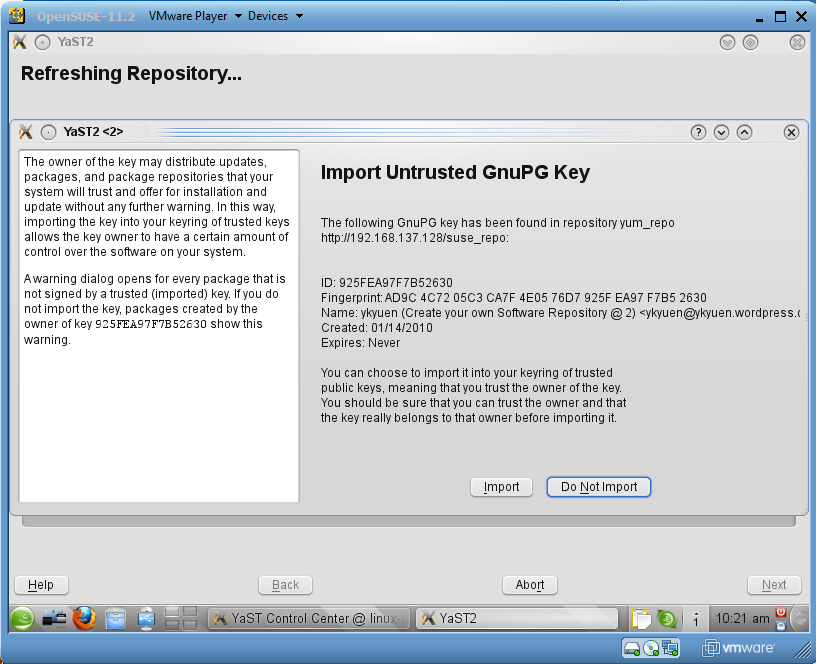816x664 pixels.
Task: Click the VMware network adapter status icon
Action: [670, 648]
